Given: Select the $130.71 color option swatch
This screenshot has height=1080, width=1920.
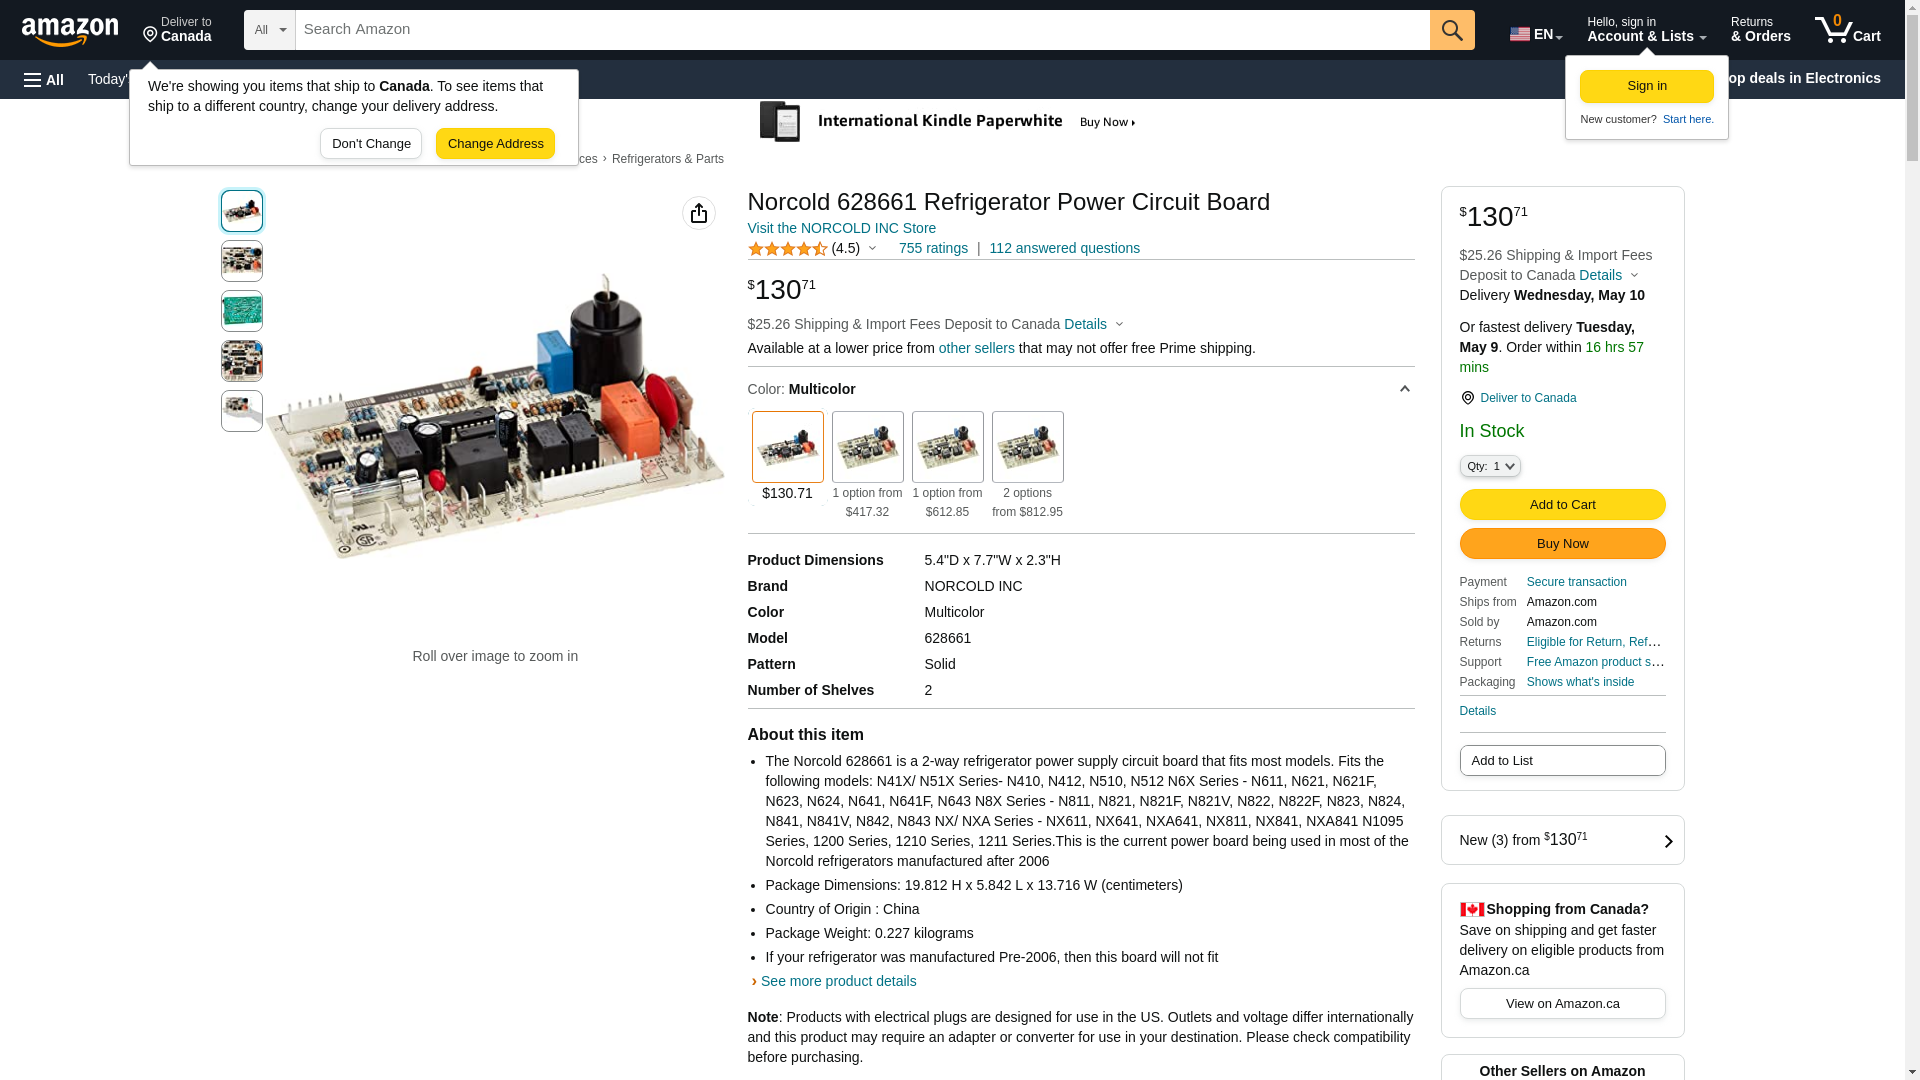Looking at the screenshot, I should pos(787,447).
